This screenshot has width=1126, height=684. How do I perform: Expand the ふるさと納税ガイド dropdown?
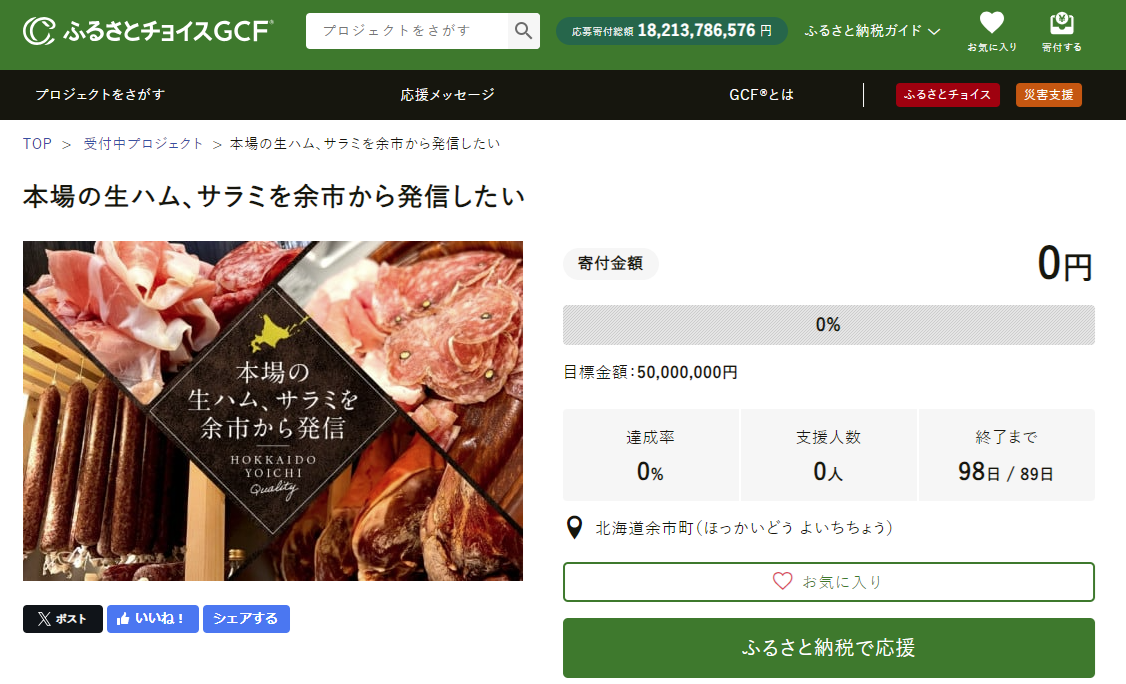tap(872, 31)
